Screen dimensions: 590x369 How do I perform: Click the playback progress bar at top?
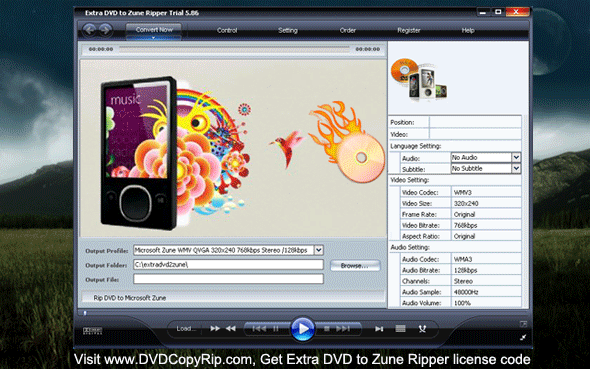pyautogui.click(x=234, y=49)
